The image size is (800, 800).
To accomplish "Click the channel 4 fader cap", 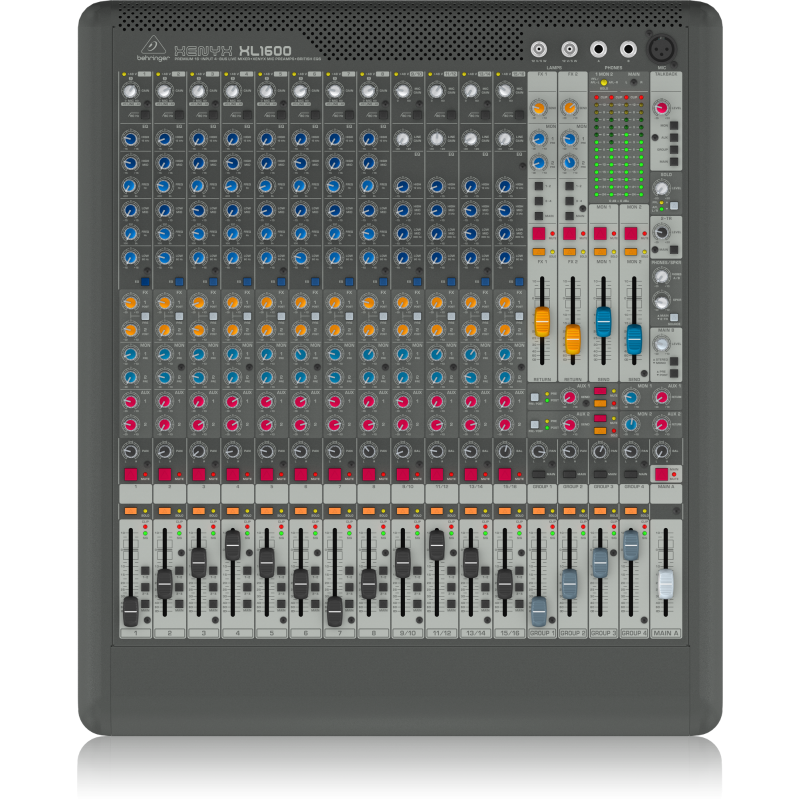I will click(233, 545).
